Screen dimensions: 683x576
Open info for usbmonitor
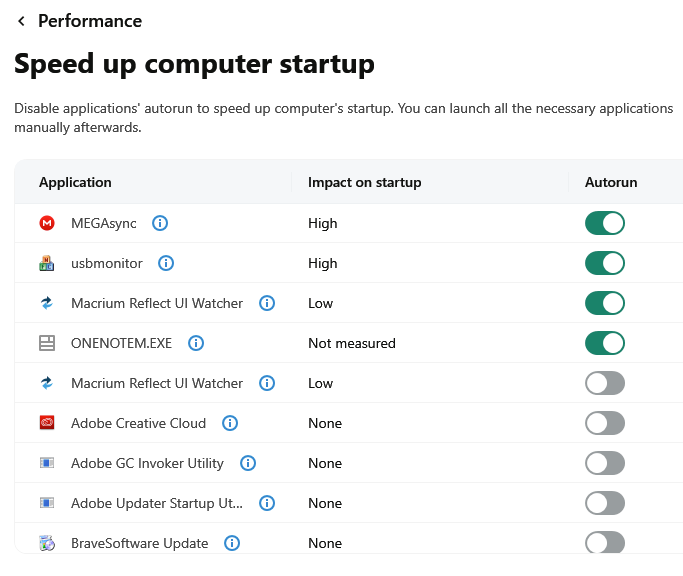coord(166,263)
